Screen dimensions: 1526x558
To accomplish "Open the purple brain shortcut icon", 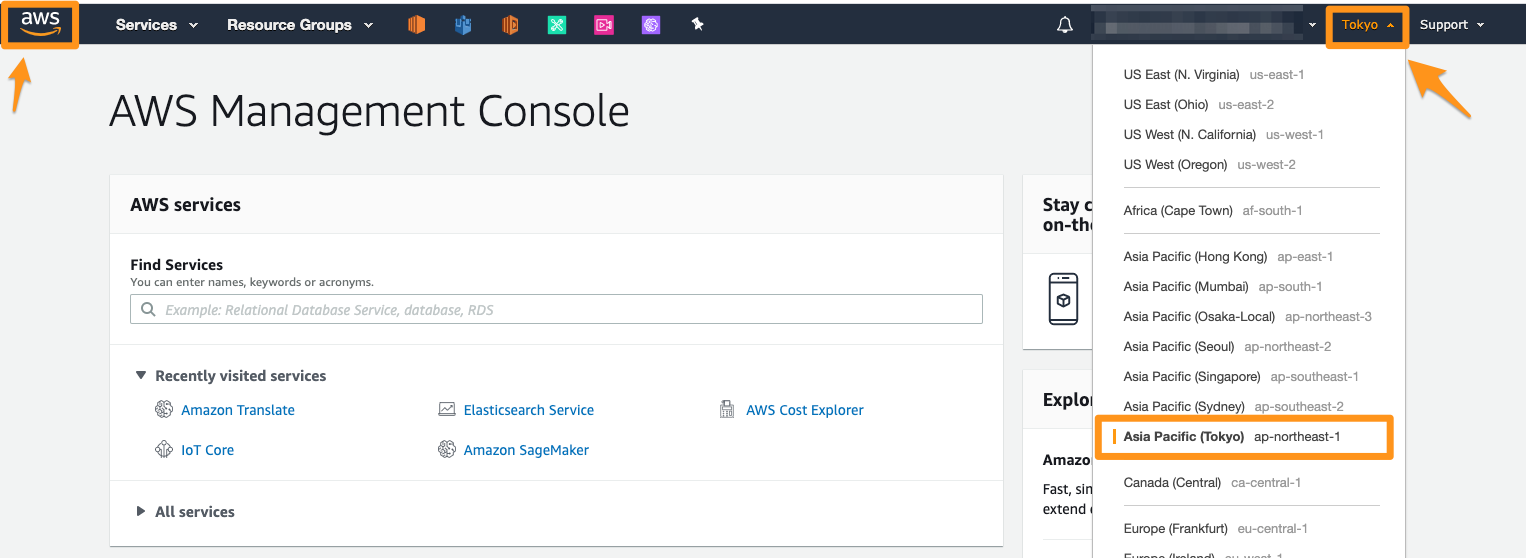I will (x=651, y=25).
